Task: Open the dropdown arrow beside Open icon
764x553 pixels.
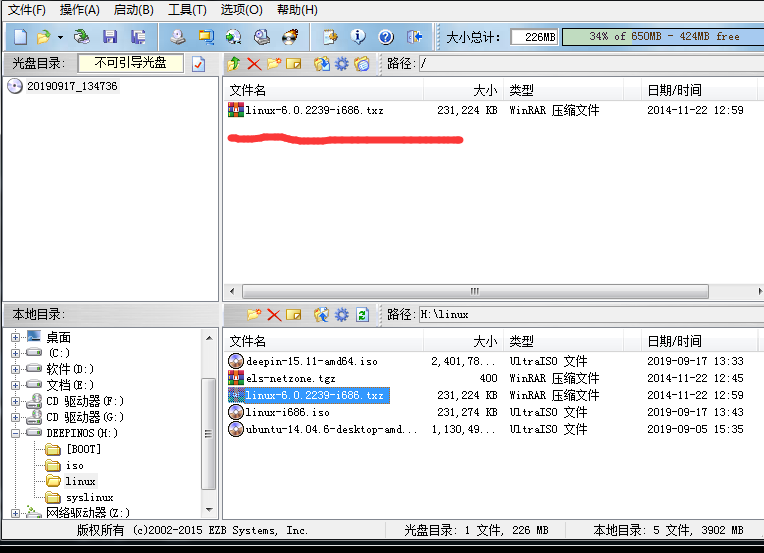Action: pyautogui.click(x=60, y=37)
